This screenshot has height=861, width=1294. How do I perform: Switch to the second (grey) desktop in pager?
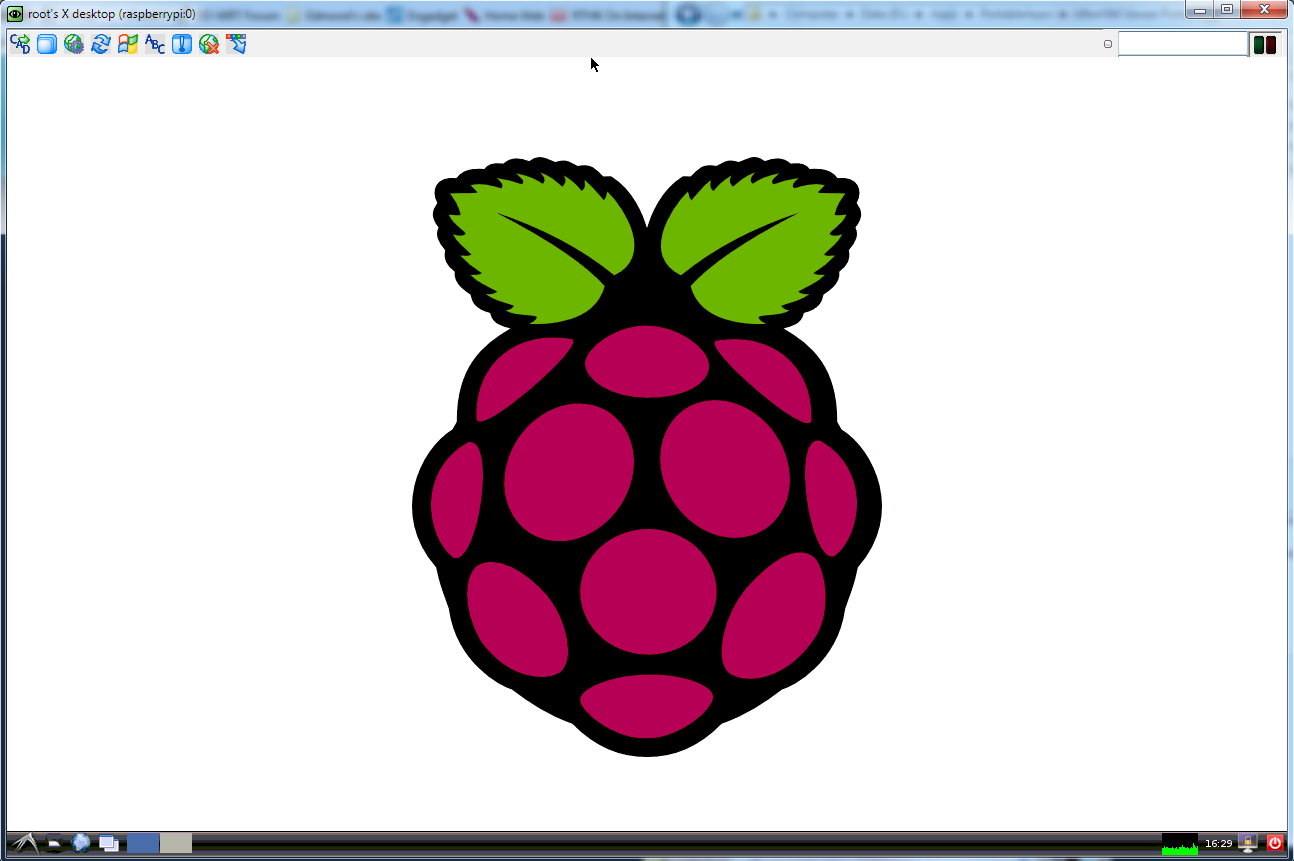click(x=175, y=843)
